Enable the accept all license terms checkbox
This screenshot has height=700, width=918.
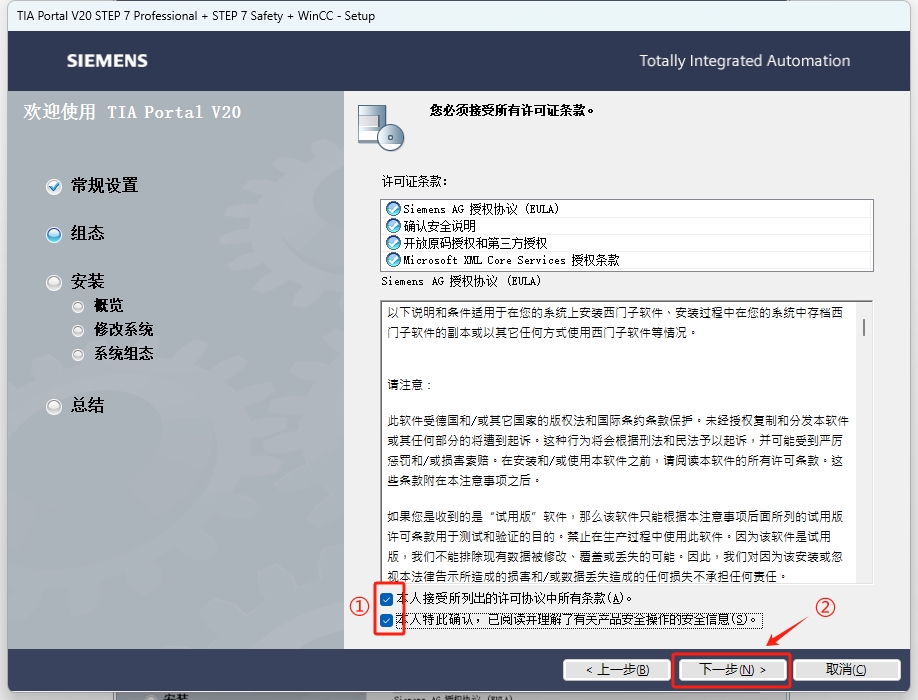385,601
